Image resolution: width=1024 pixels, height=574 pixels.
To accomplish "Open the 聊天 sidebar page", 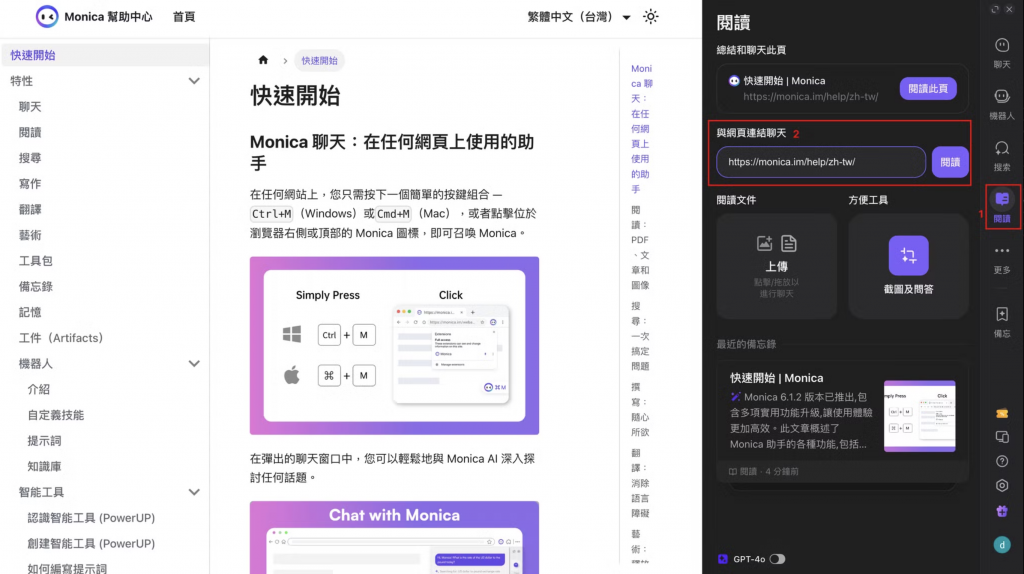I will [30, 106].
